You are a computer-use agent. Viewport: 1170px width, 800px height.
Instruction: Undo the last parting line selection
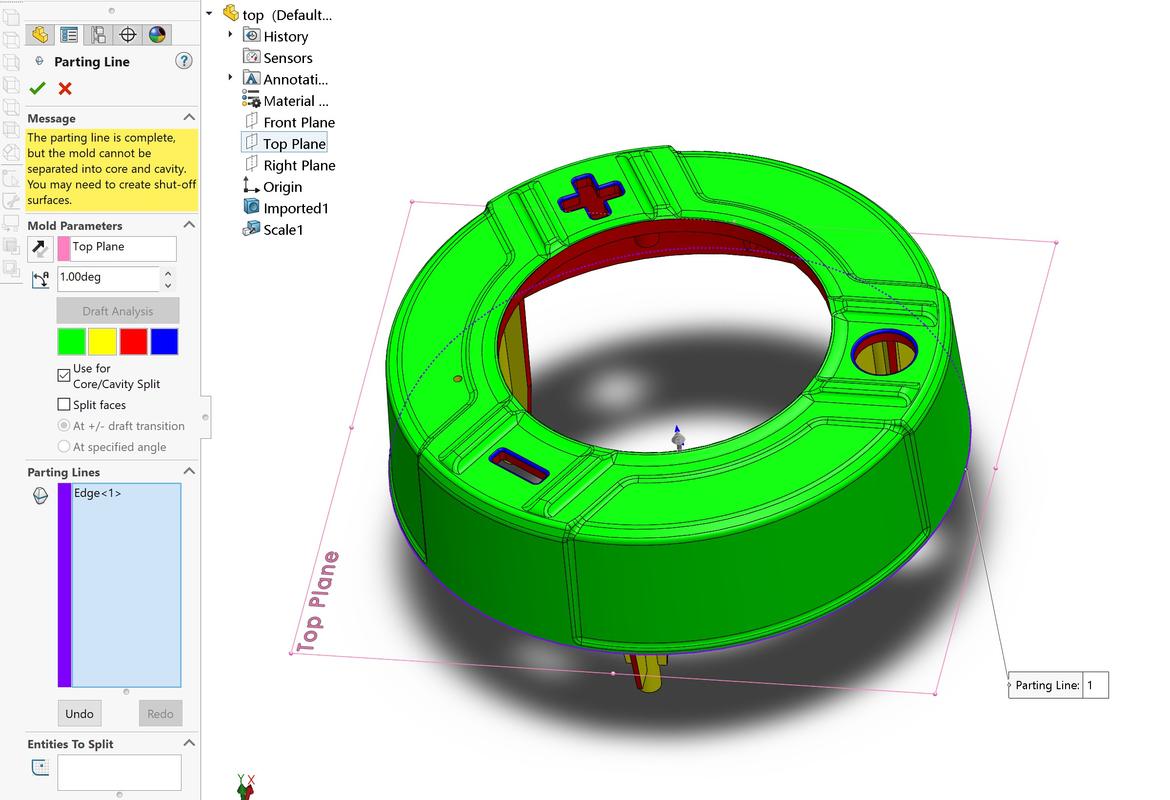[x=79, y=713]
